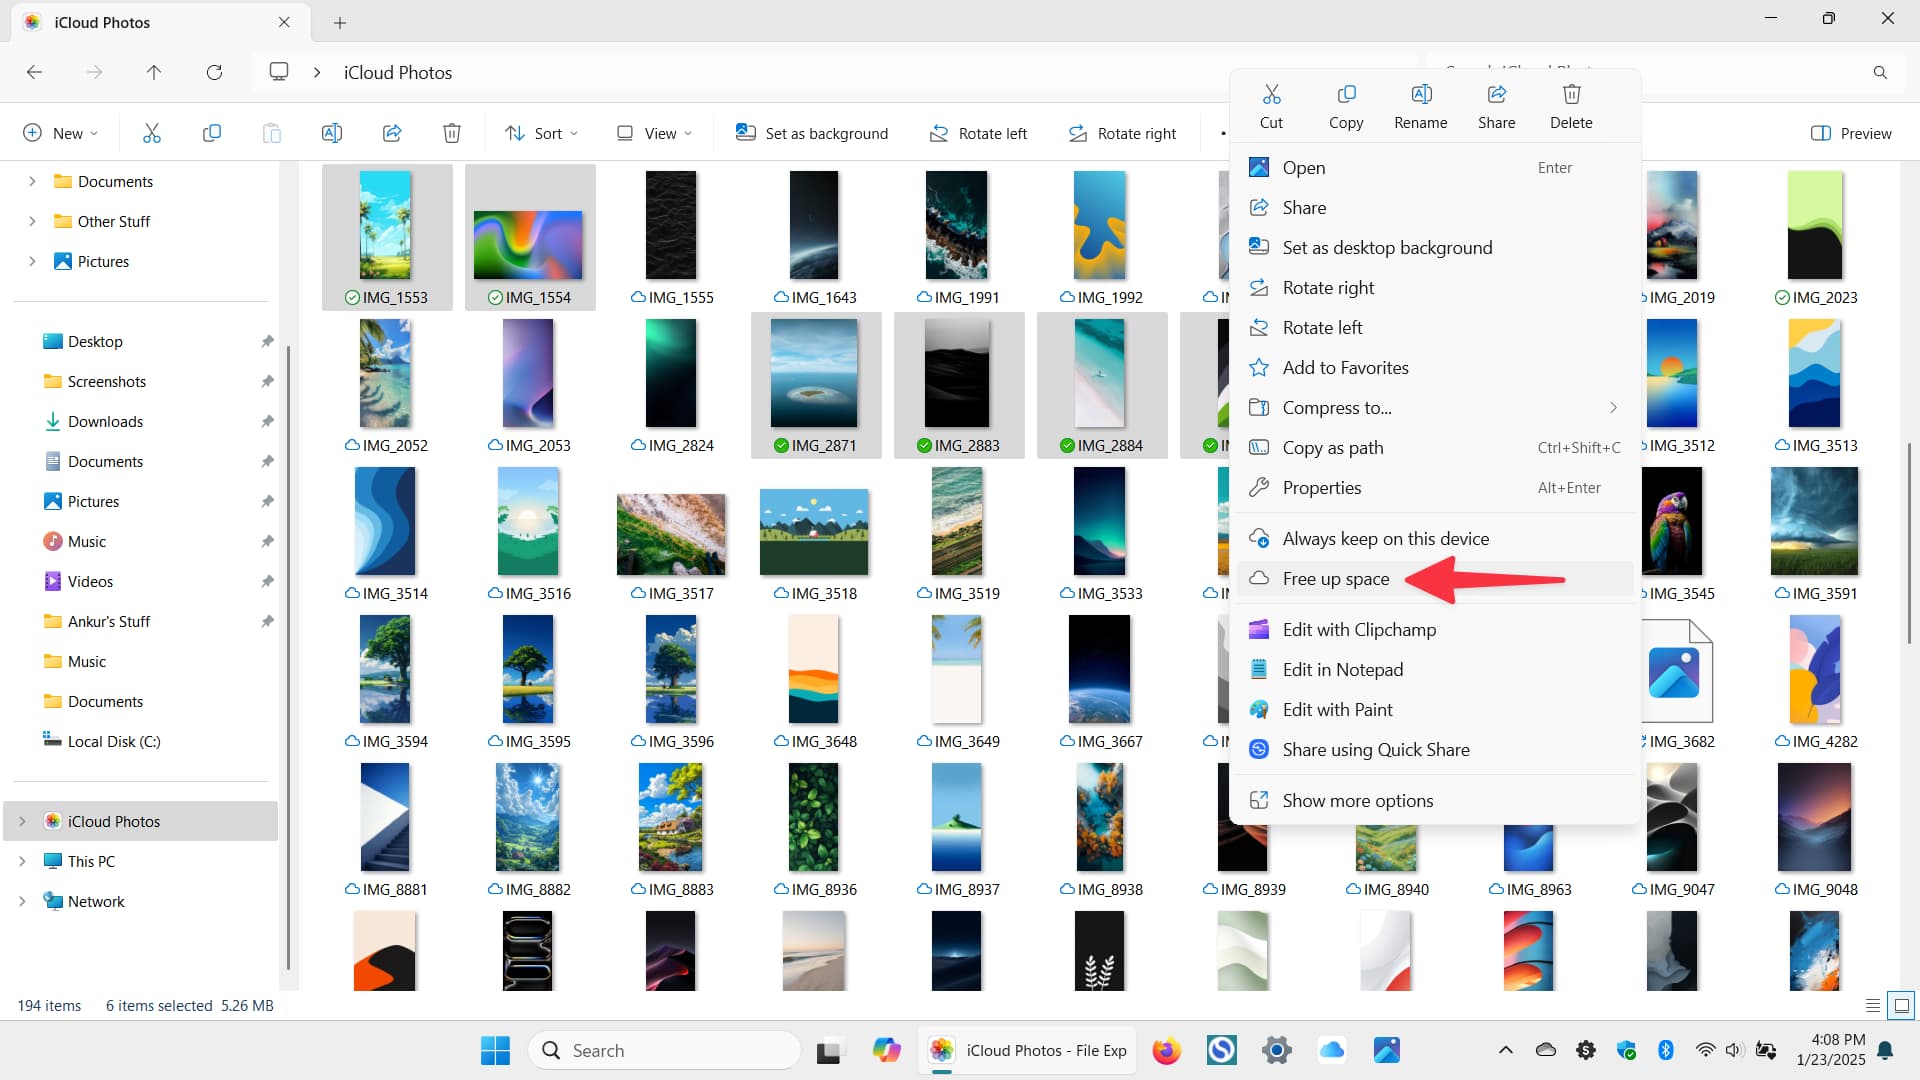Expand This PC tree node
Viewport: 1920px width, 1080px height.
pos(22,861)
